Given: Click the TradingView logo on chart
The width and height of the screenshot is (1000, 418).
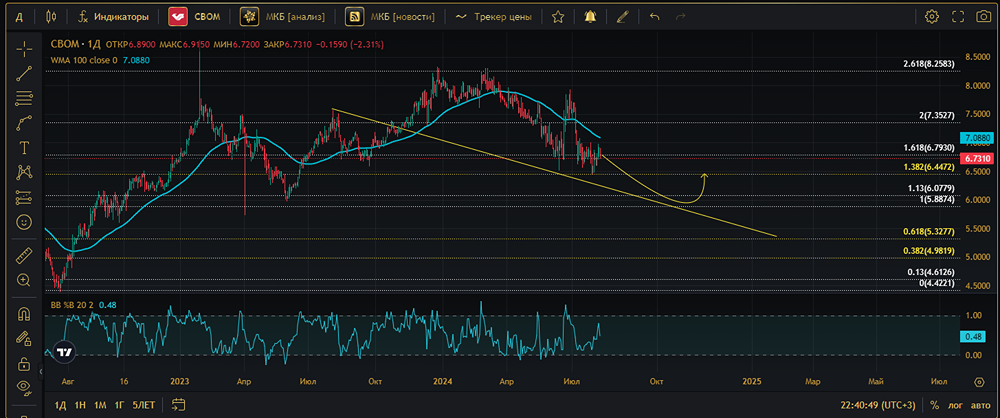Looking at the screenshot, I should coord(64,352).
